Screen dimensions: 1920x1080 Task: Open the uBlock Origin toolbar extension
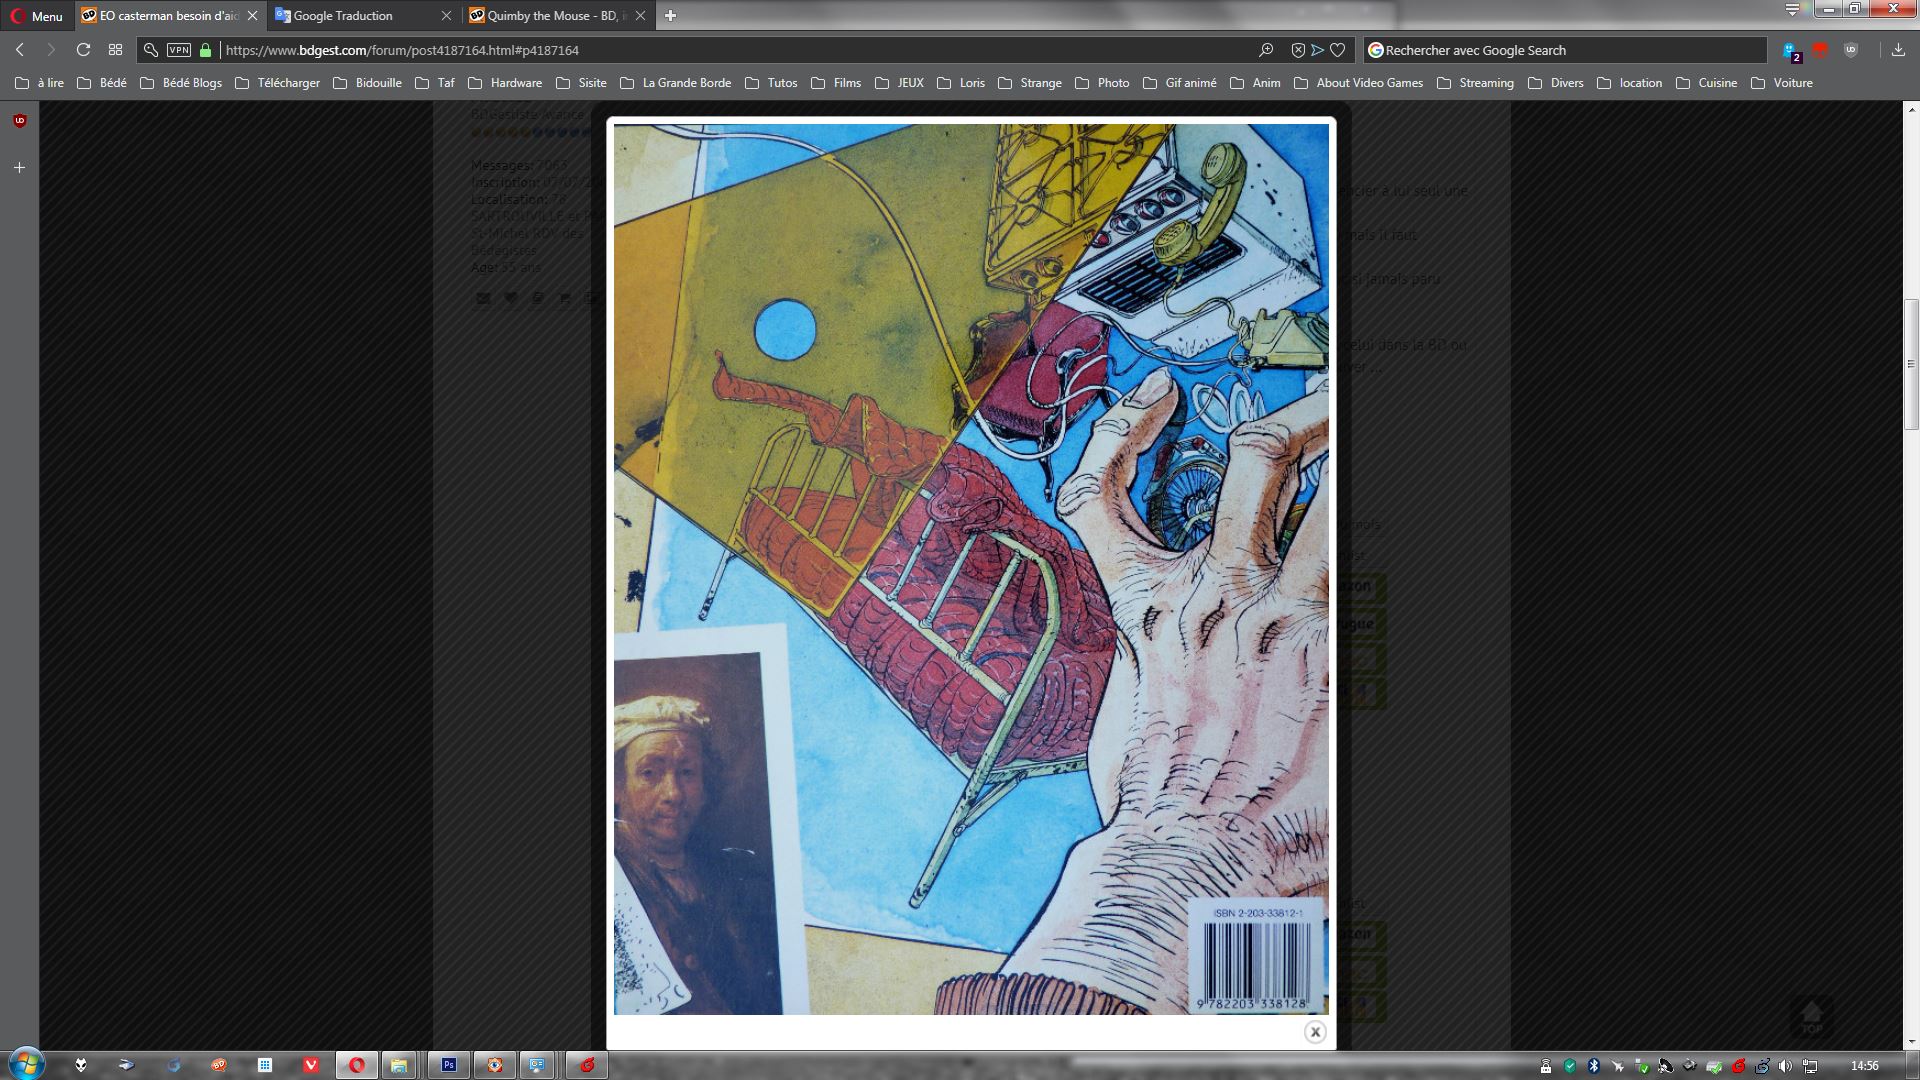1851,50
